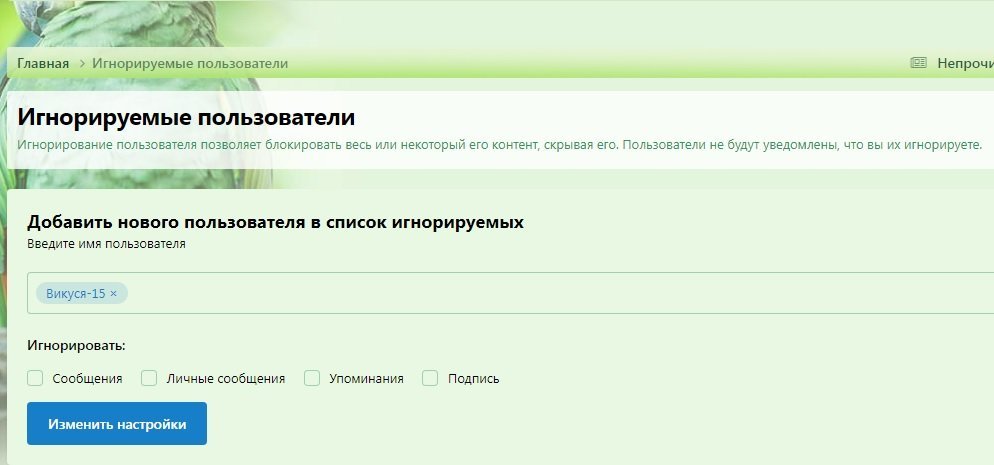Toggle the Подпись checkbox
994x465 pixels.
pos(430,378)
